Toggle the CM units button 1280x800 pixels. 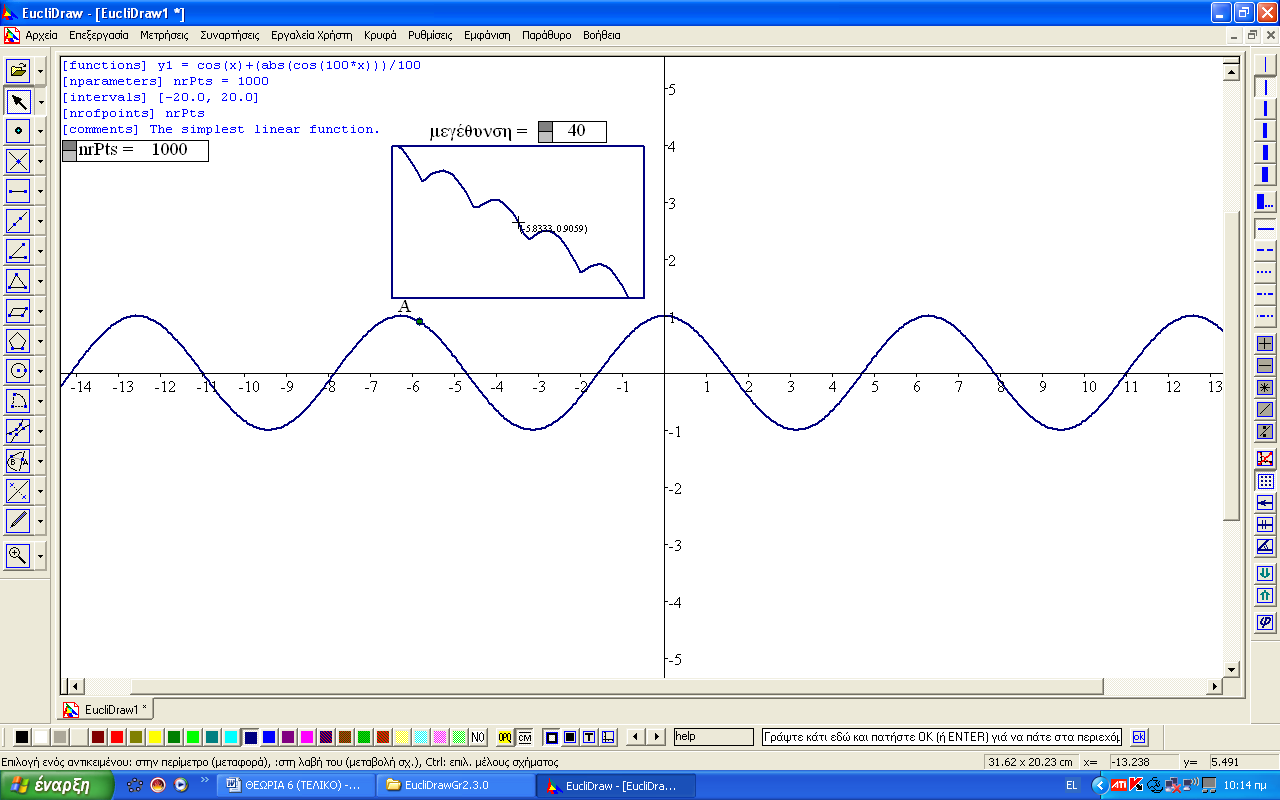point(524,737)
